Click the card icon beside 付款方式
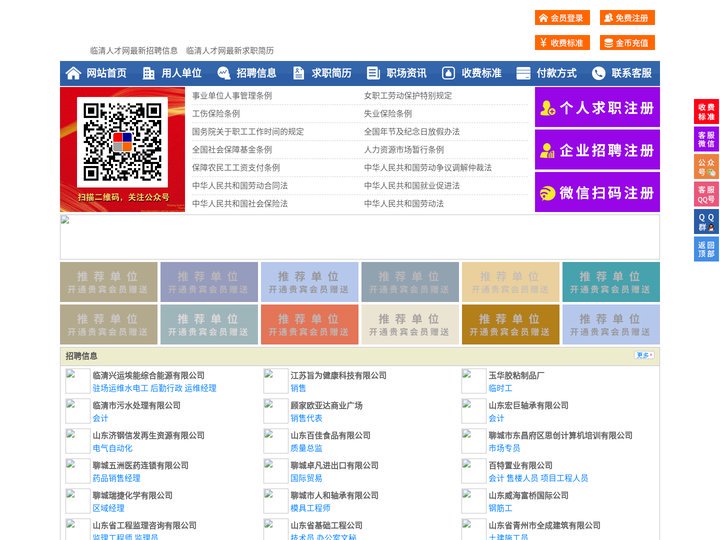This screenshot has height=540, width=720. 523,73
